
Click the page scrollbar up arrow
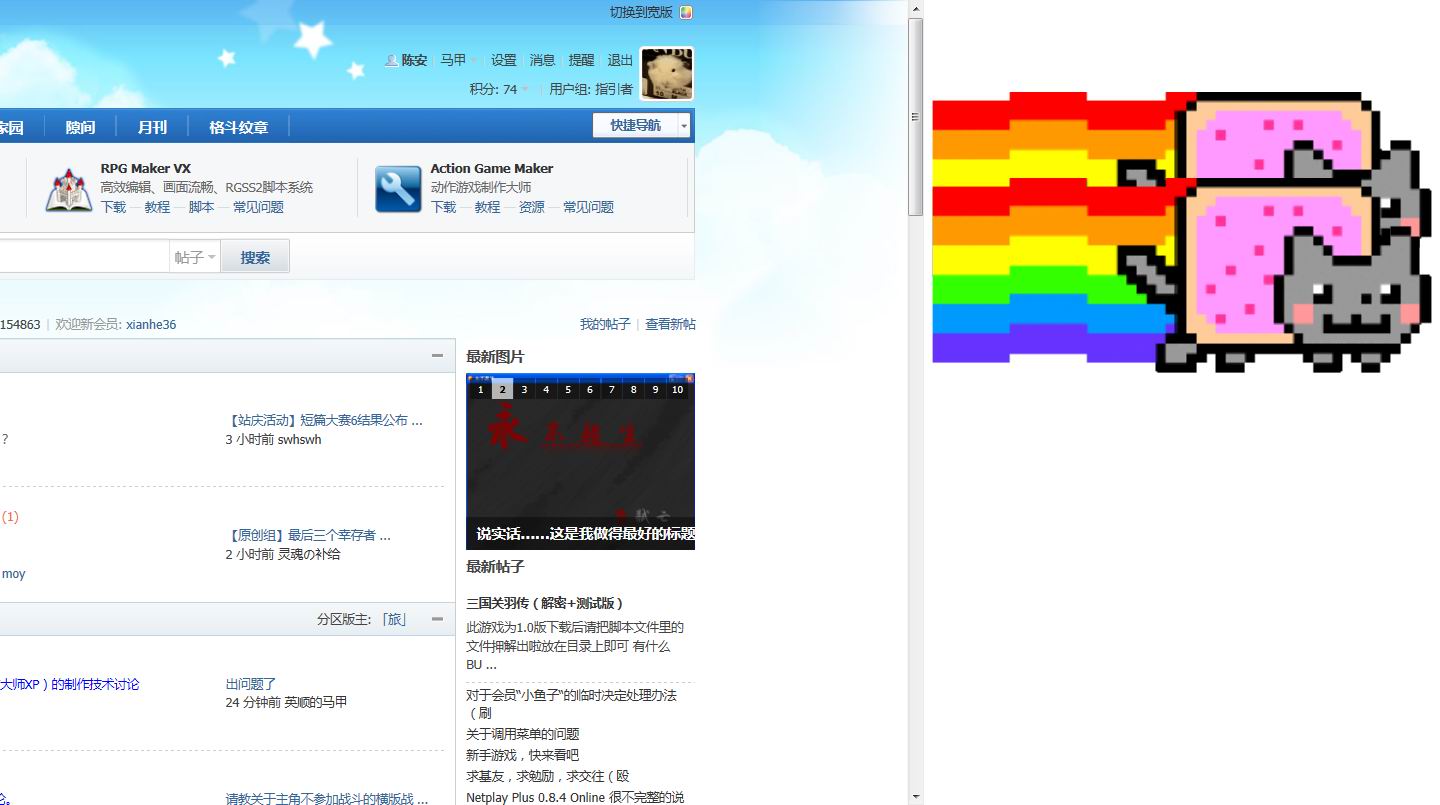pos(915,8)
